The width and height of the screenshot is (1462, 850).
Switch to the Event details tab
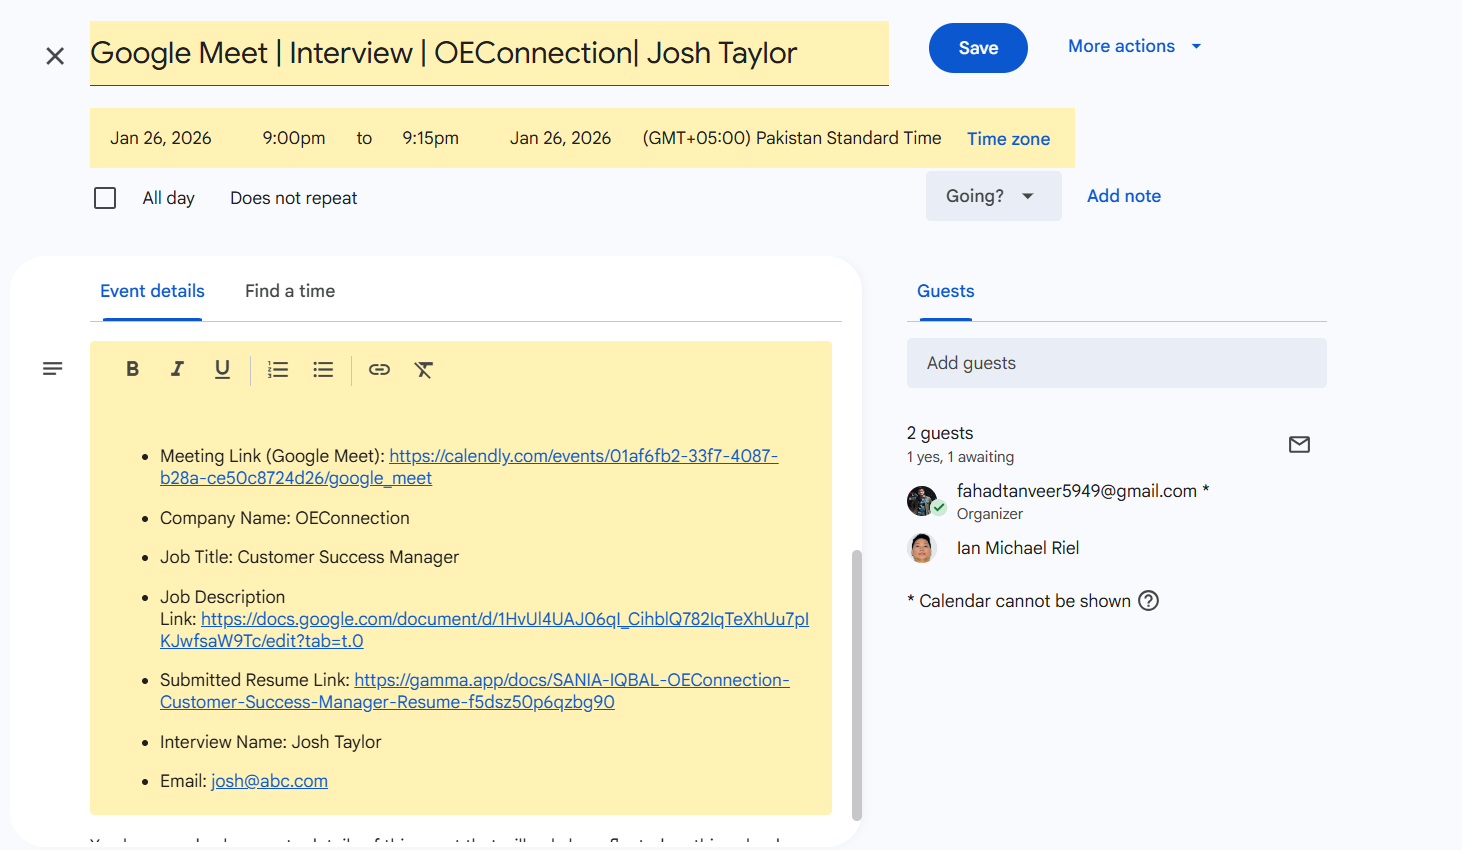[152, 291]
